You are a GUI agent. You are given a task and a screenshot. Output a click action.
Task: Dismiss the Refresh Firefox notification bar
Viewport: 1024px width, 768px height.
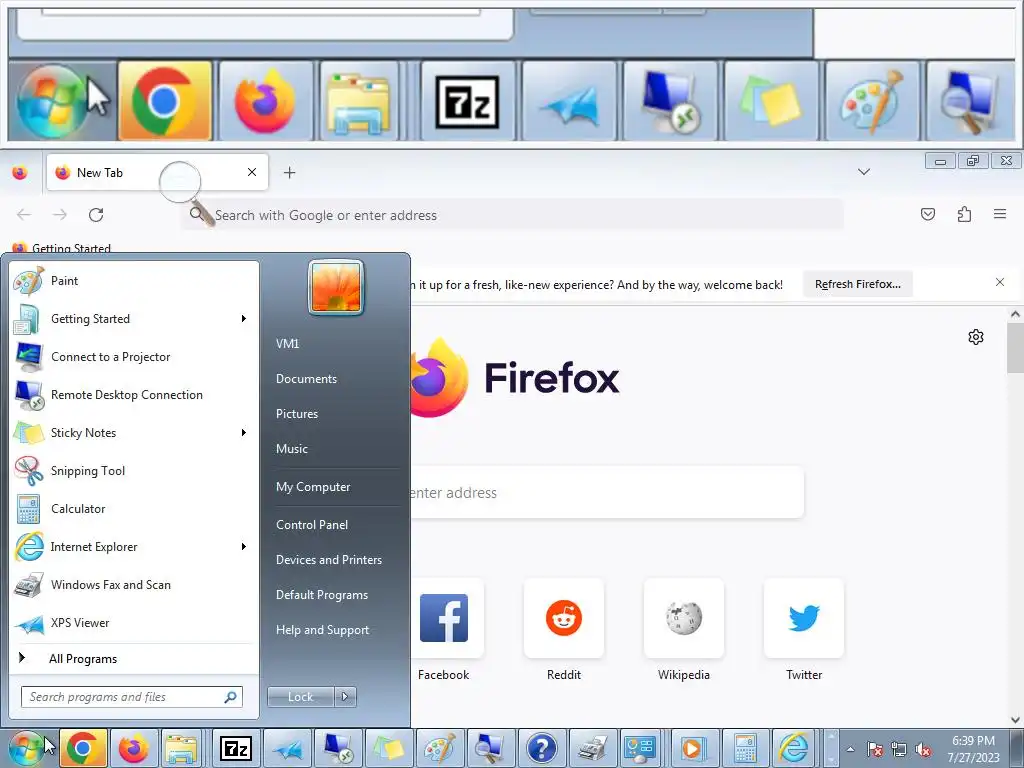coord(1000,282)
